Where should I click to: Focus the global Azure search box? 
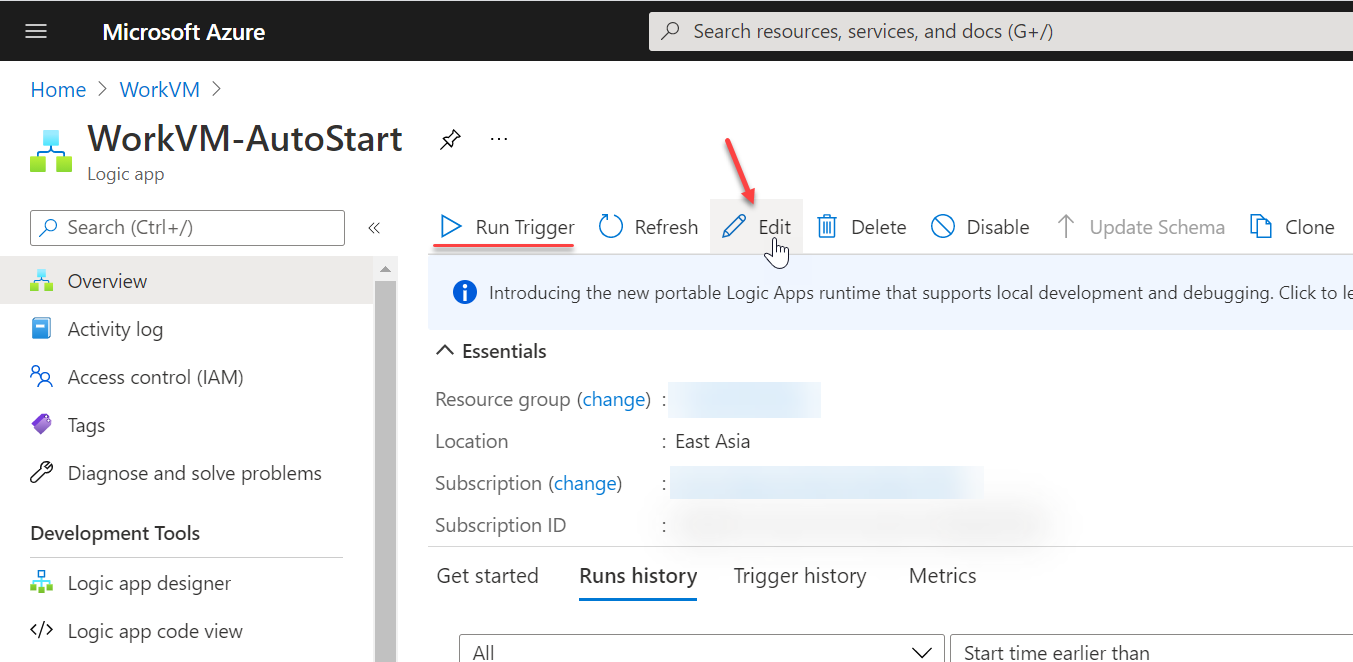click(x=1000, y=31)
